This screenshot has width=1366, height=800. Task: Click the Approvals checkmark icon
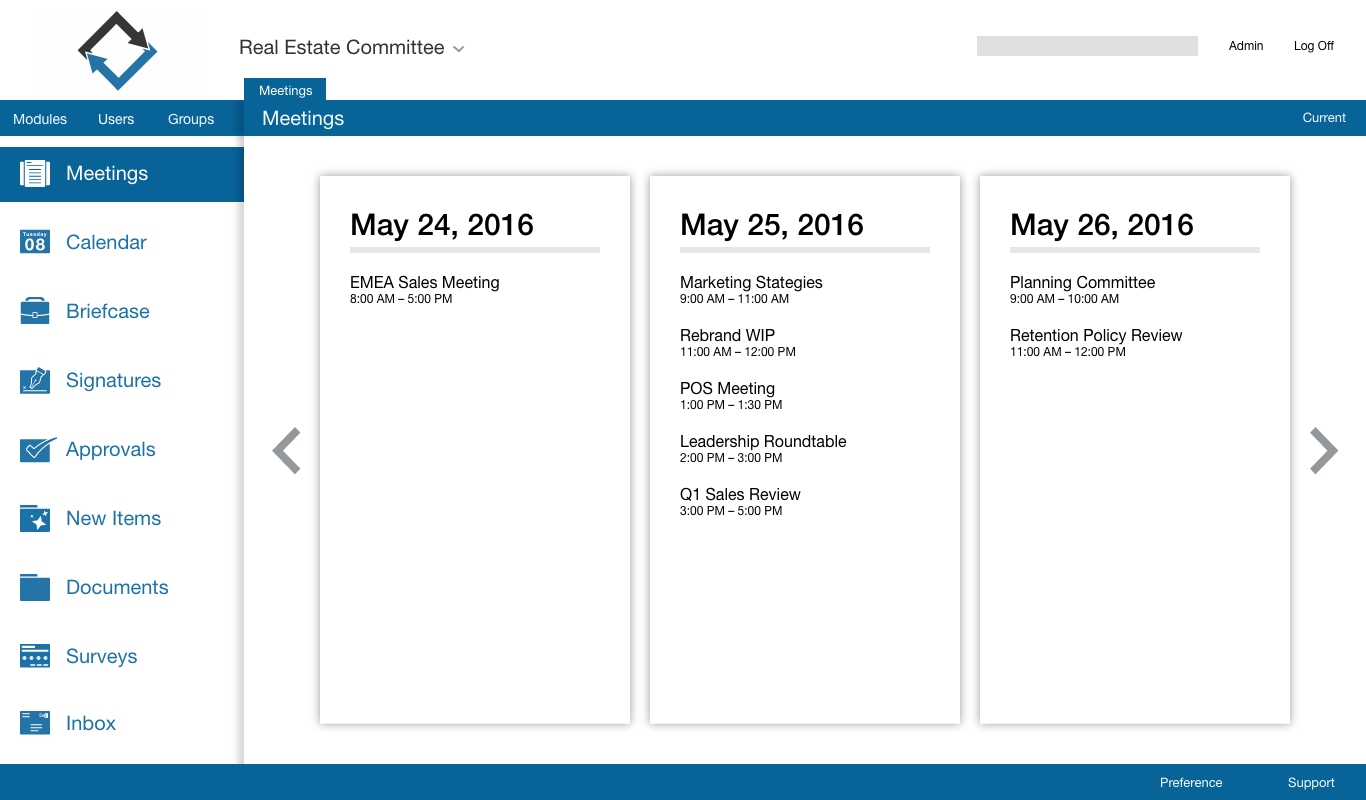pyautogui.click(x=37, y=449)
